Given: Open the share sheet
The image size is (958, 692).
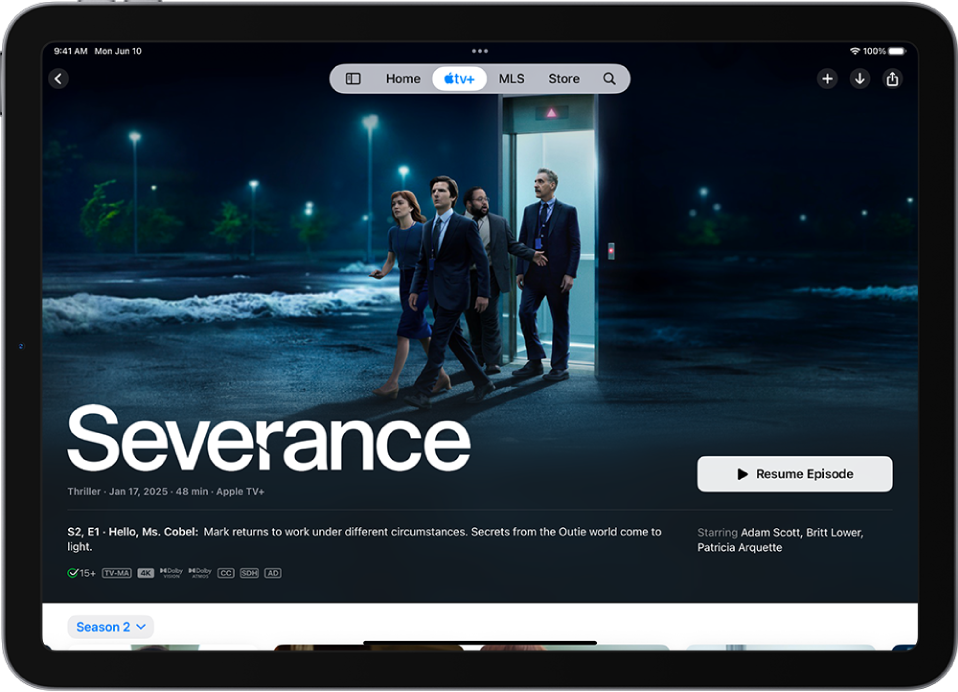Looking at the screenshot, I should [x=893, y=78].
